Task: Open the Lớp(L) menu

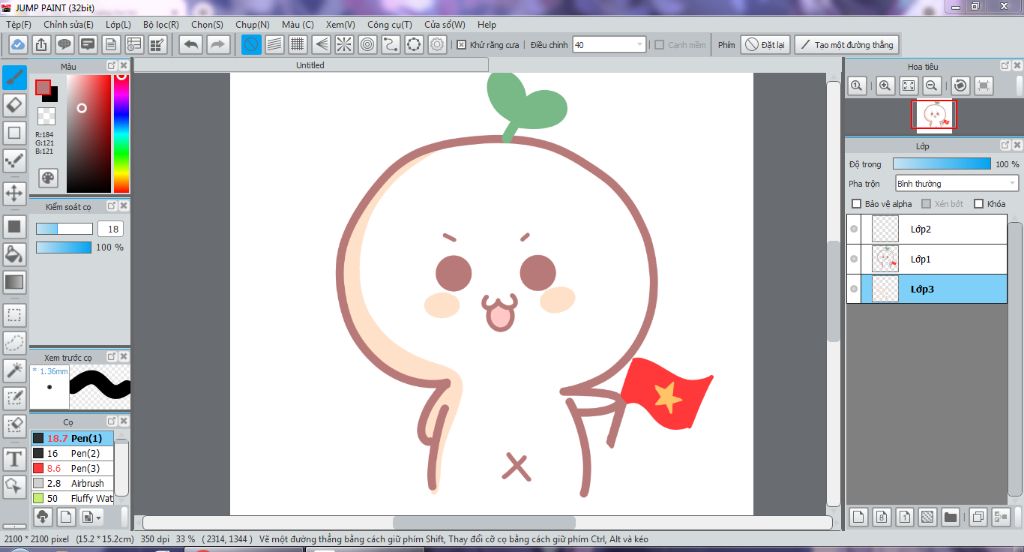Action: pyautogui.click(x=118, y=24)
